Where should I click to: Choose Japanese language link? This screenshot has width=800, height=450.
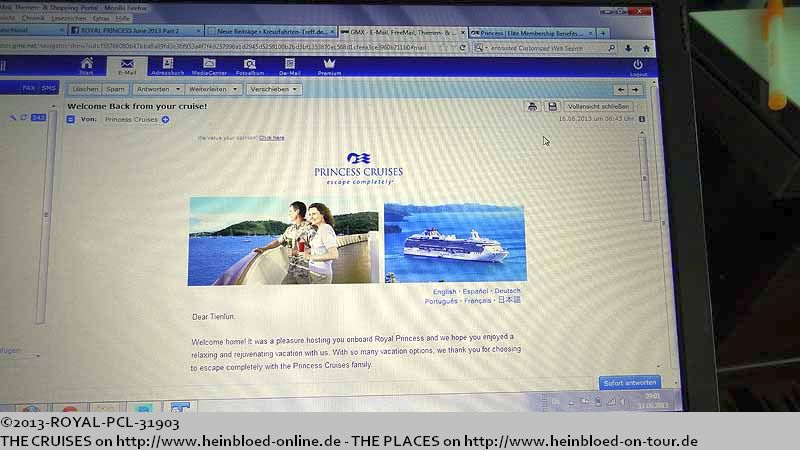pyautogui.click(x=509, y=300)
